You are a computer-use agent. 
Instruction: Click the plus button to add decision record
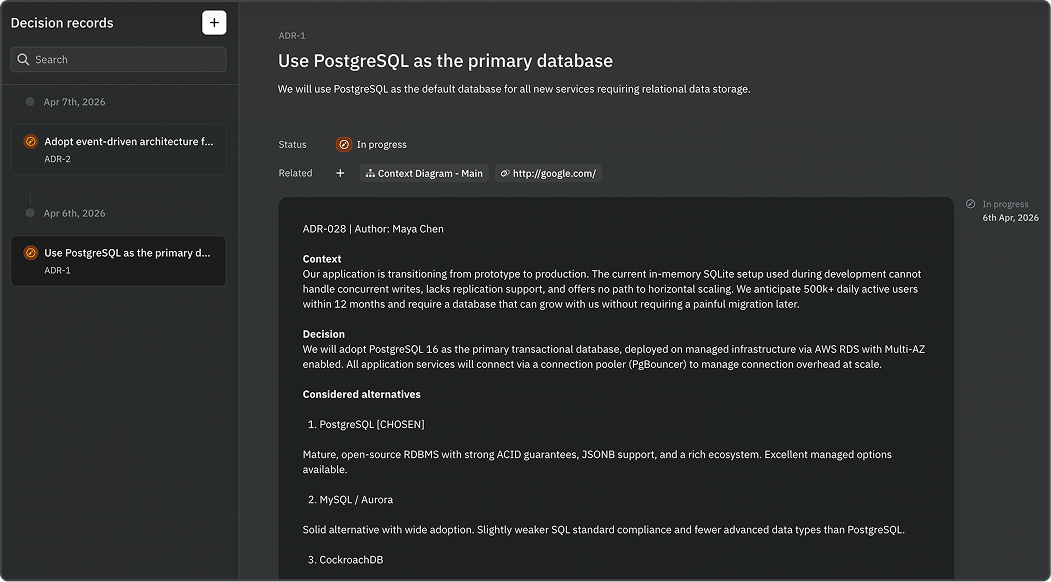click(214, 23)
